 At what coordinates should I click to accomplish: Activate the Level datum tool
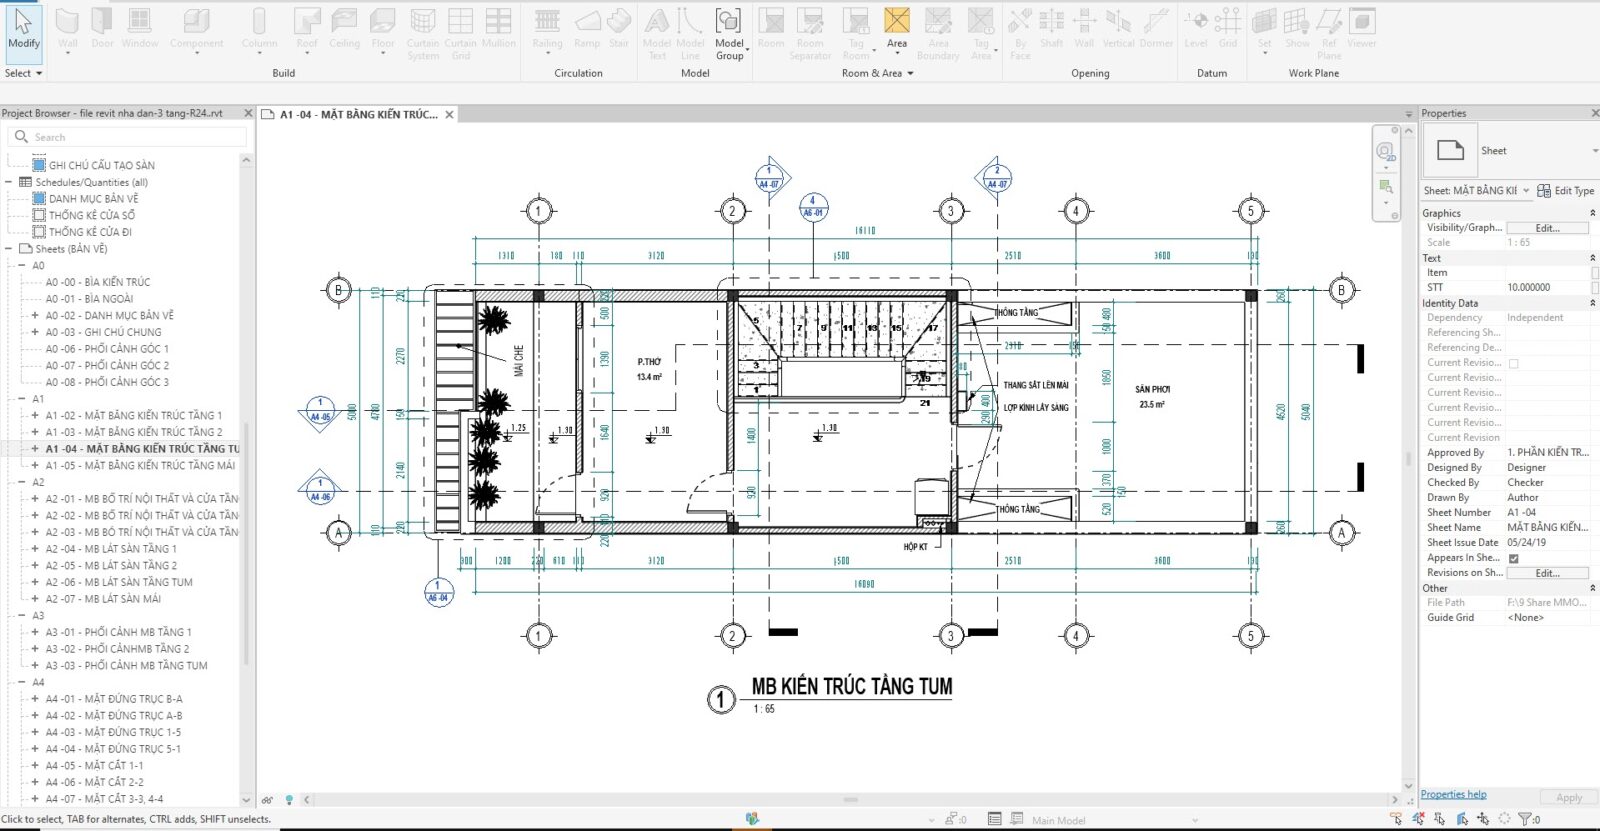(1196, 29)
